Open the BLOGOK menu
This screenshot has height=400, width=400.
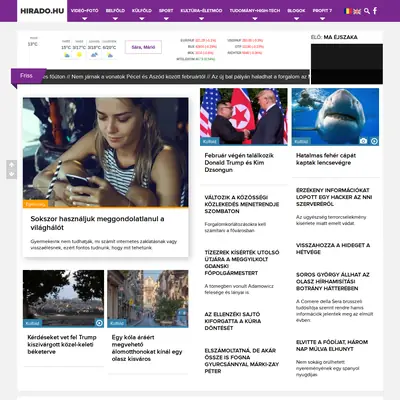point(296,11)
